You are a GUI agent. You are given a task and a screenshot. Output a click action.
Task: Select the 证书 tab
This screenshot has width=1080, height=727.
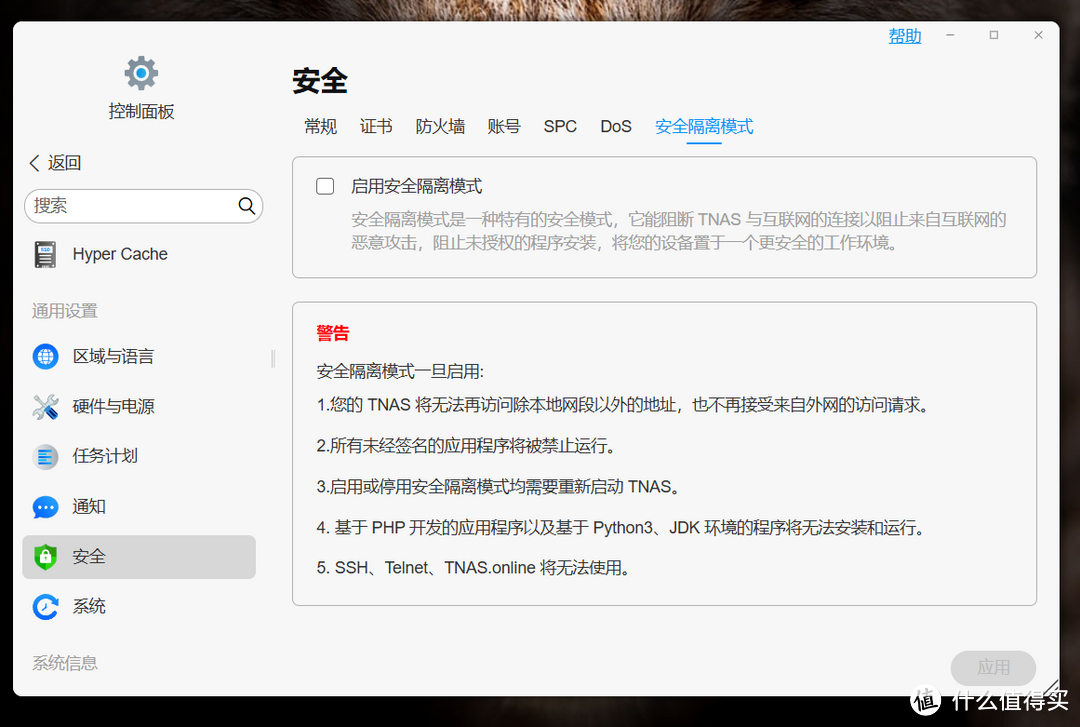(x=376, y=126)
